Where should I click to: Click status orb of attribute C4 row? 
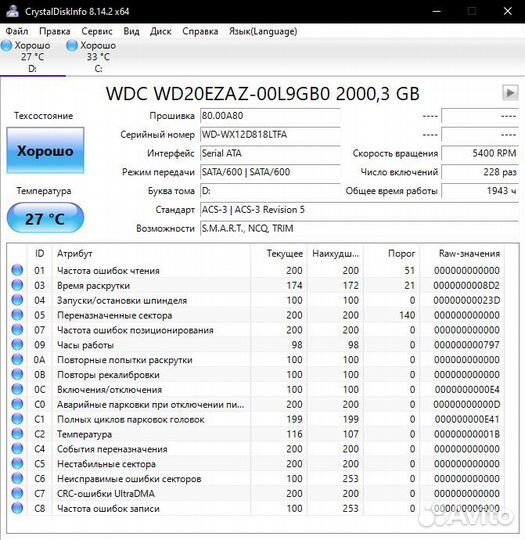click(x=17, y=448)
